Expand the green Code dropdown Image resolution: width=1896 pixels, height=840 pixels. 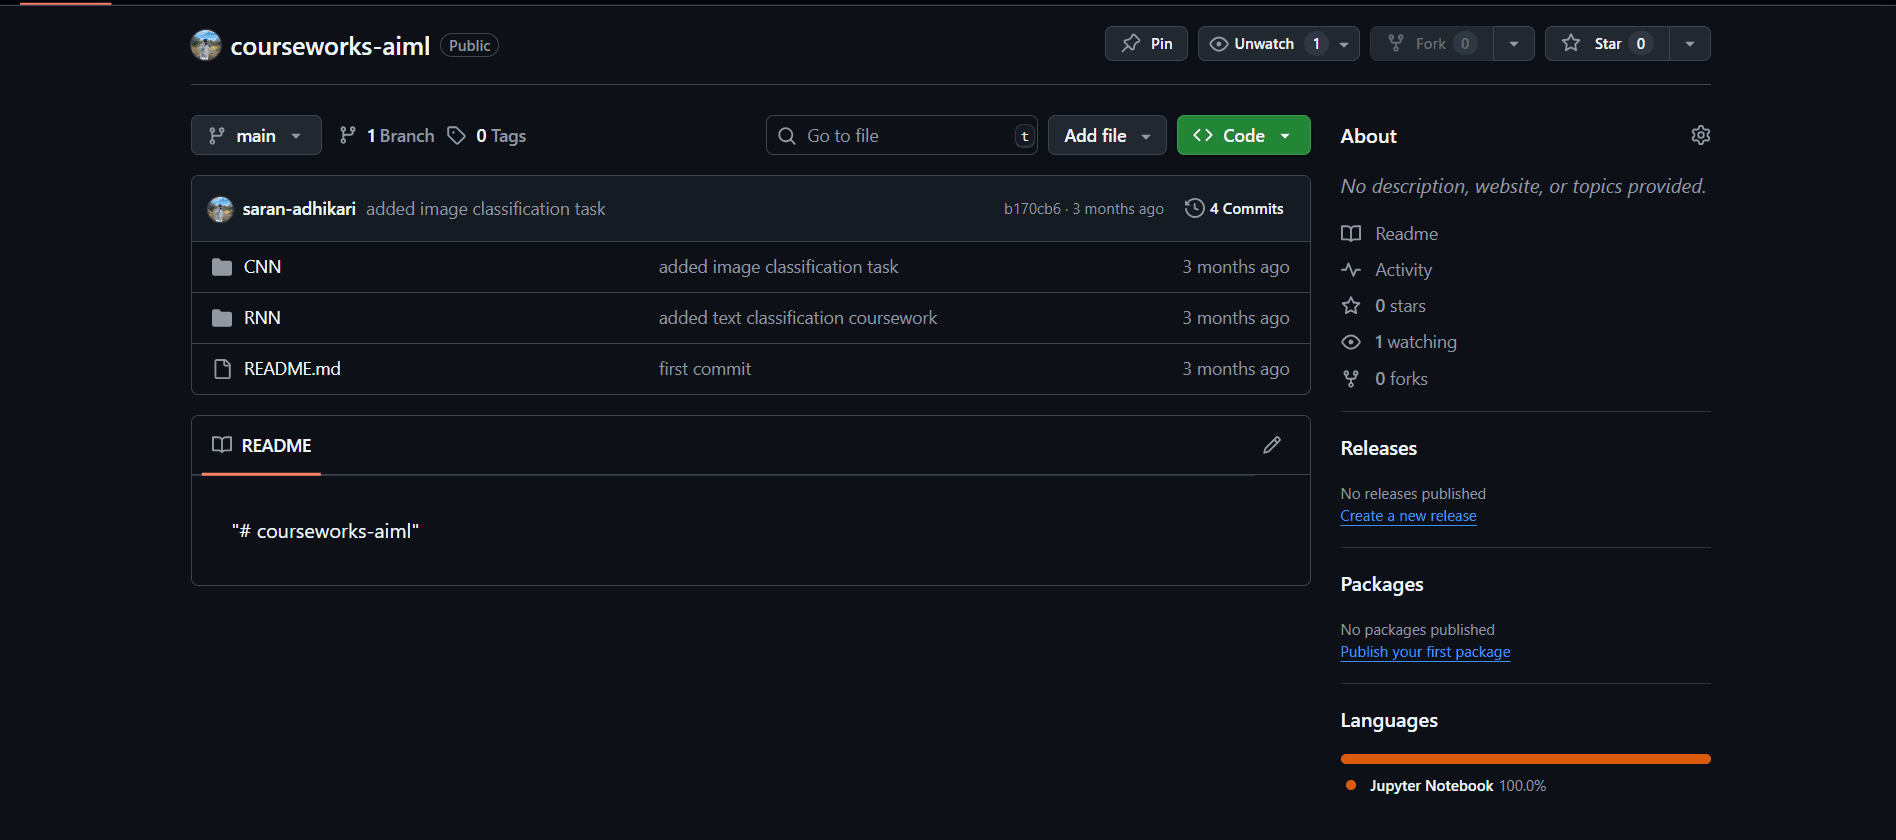tap(1243, 136)
